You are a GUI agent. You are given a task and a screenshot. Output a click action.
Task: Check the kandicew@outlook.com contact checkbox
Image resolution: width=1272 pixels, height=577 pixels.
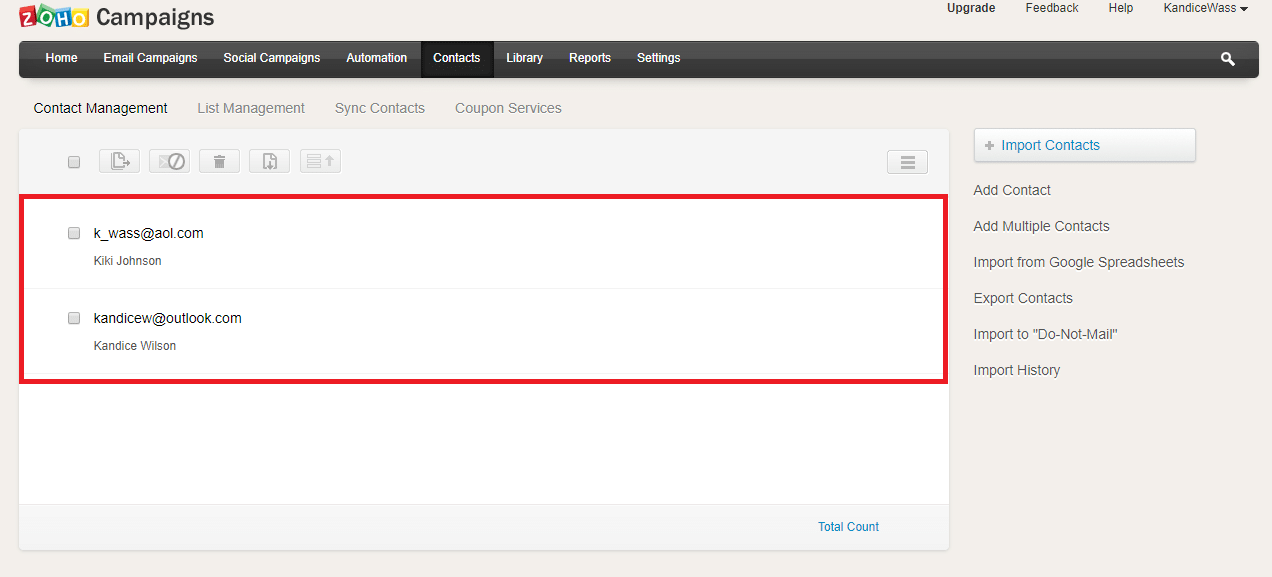click(x=74, y=318)
